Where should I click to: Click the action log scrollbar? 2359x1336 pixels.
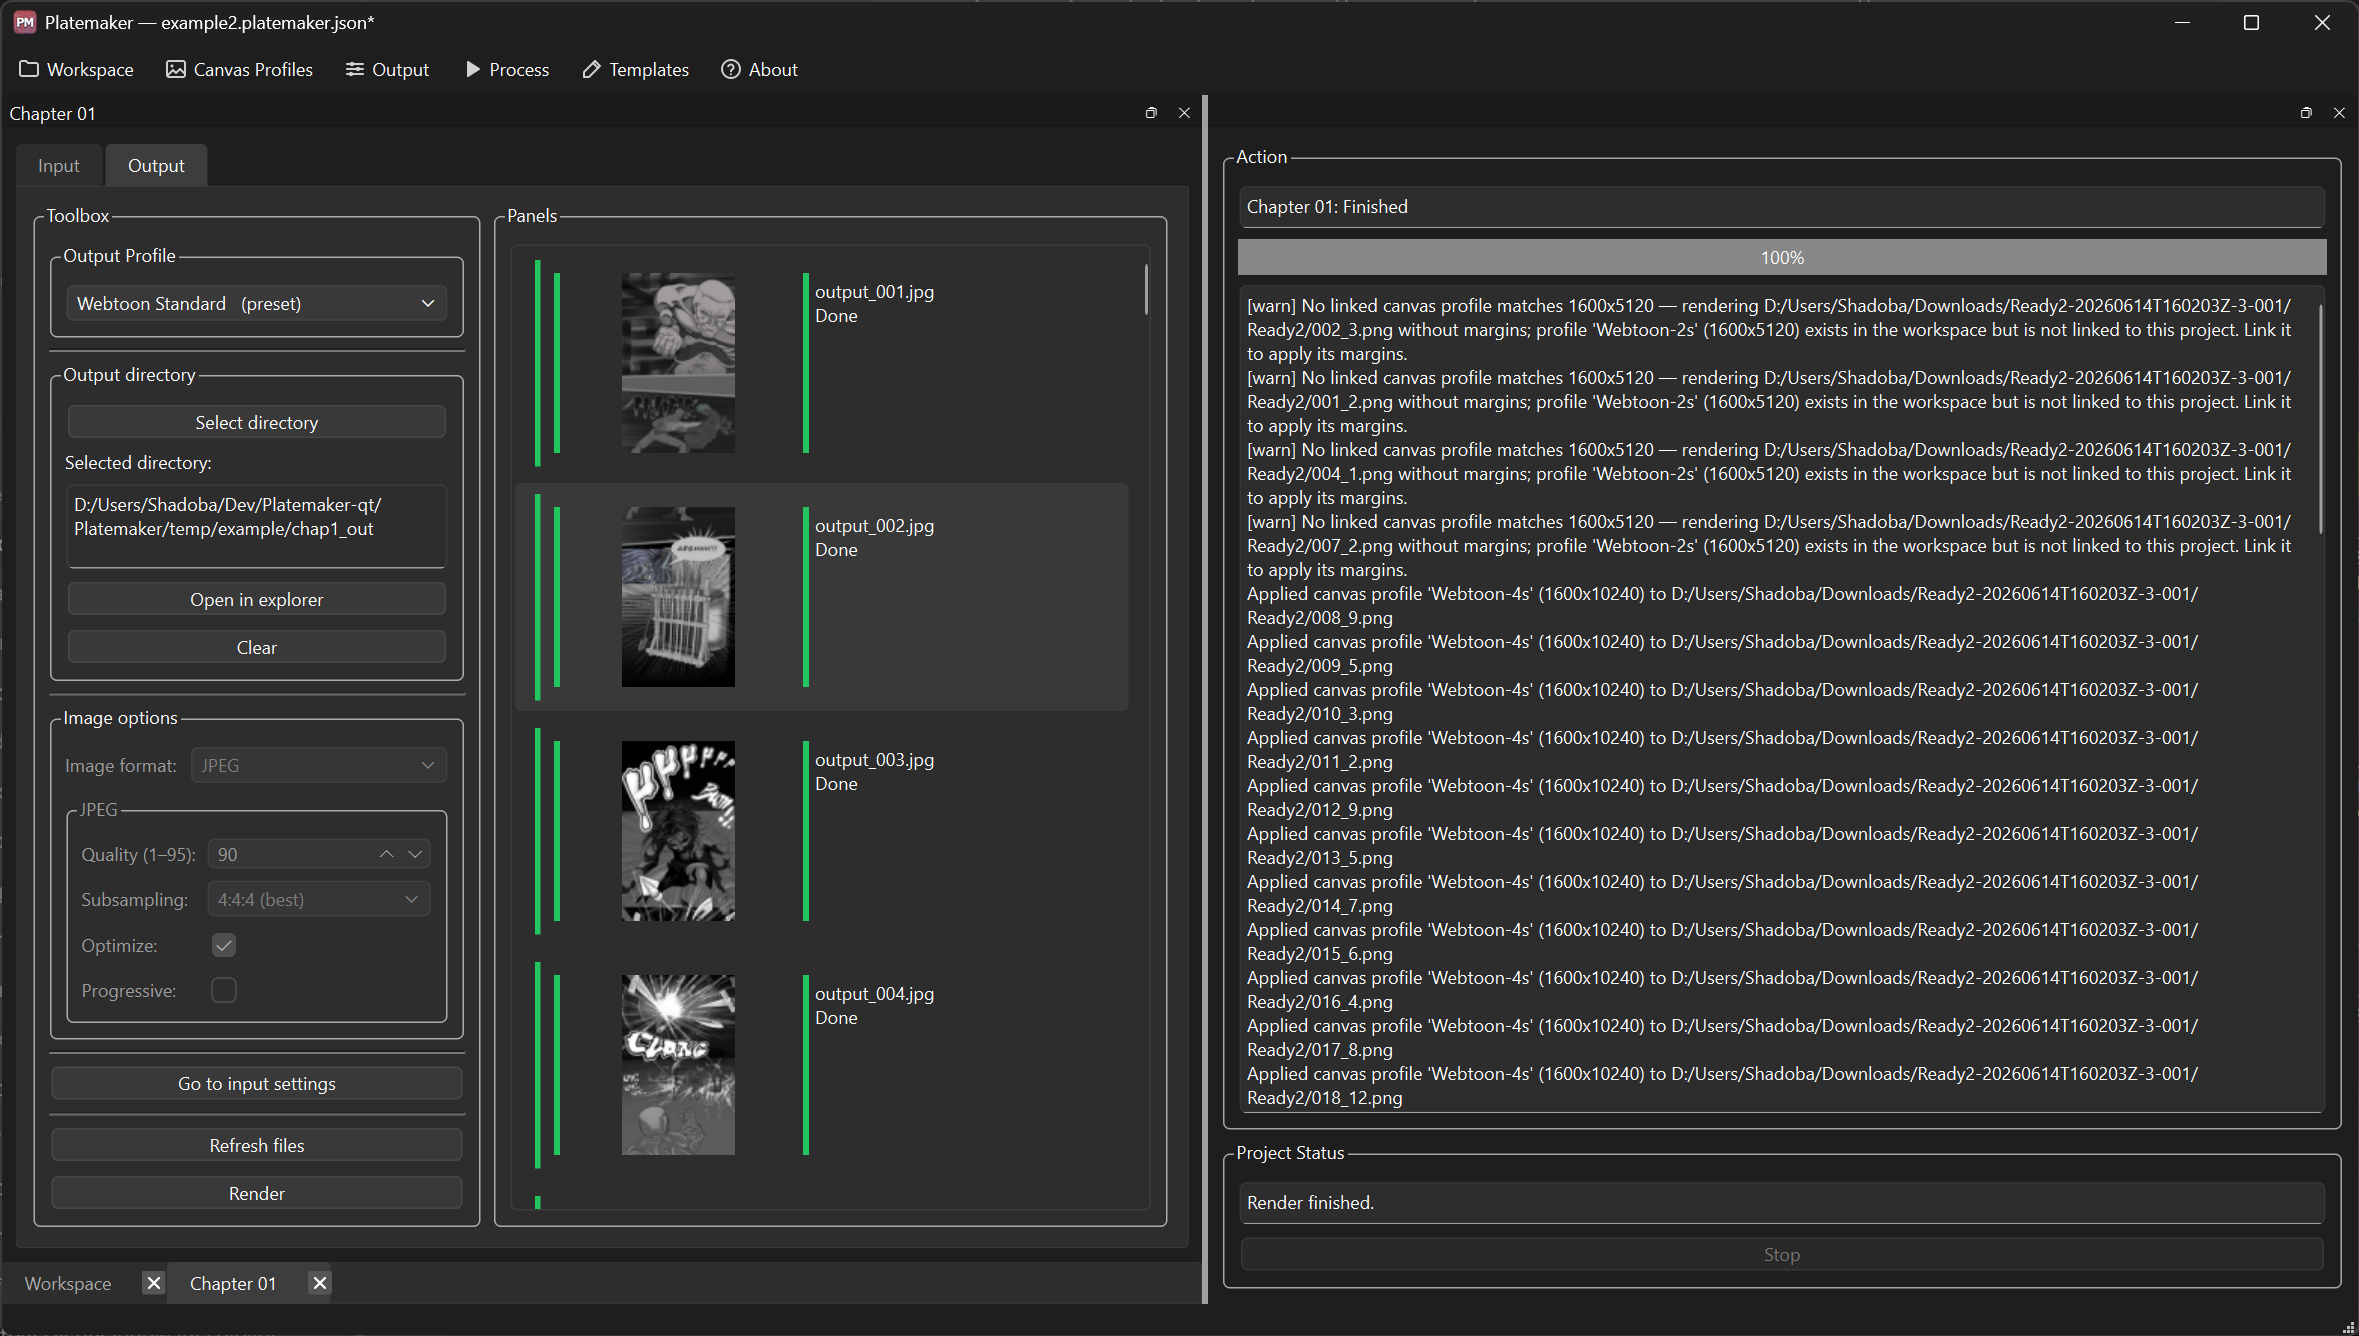[2320, 420]
